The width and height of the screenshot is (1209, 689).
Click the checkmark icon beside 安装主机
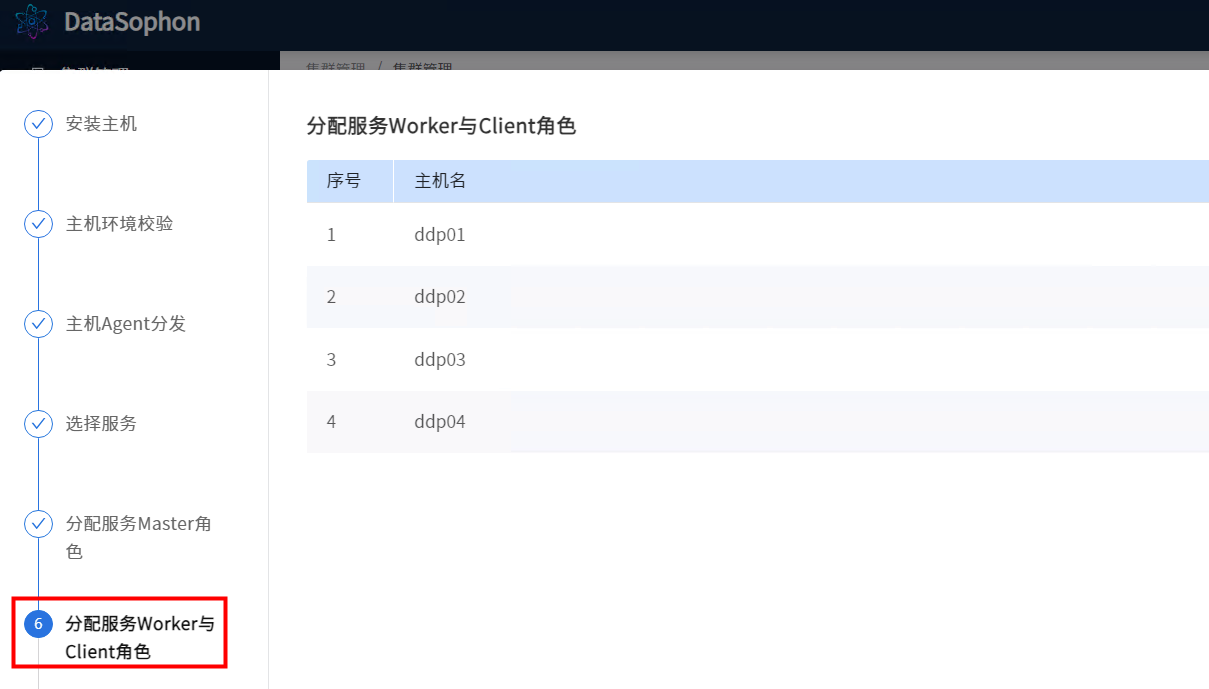pyautogui.click(x=38, y=124)
